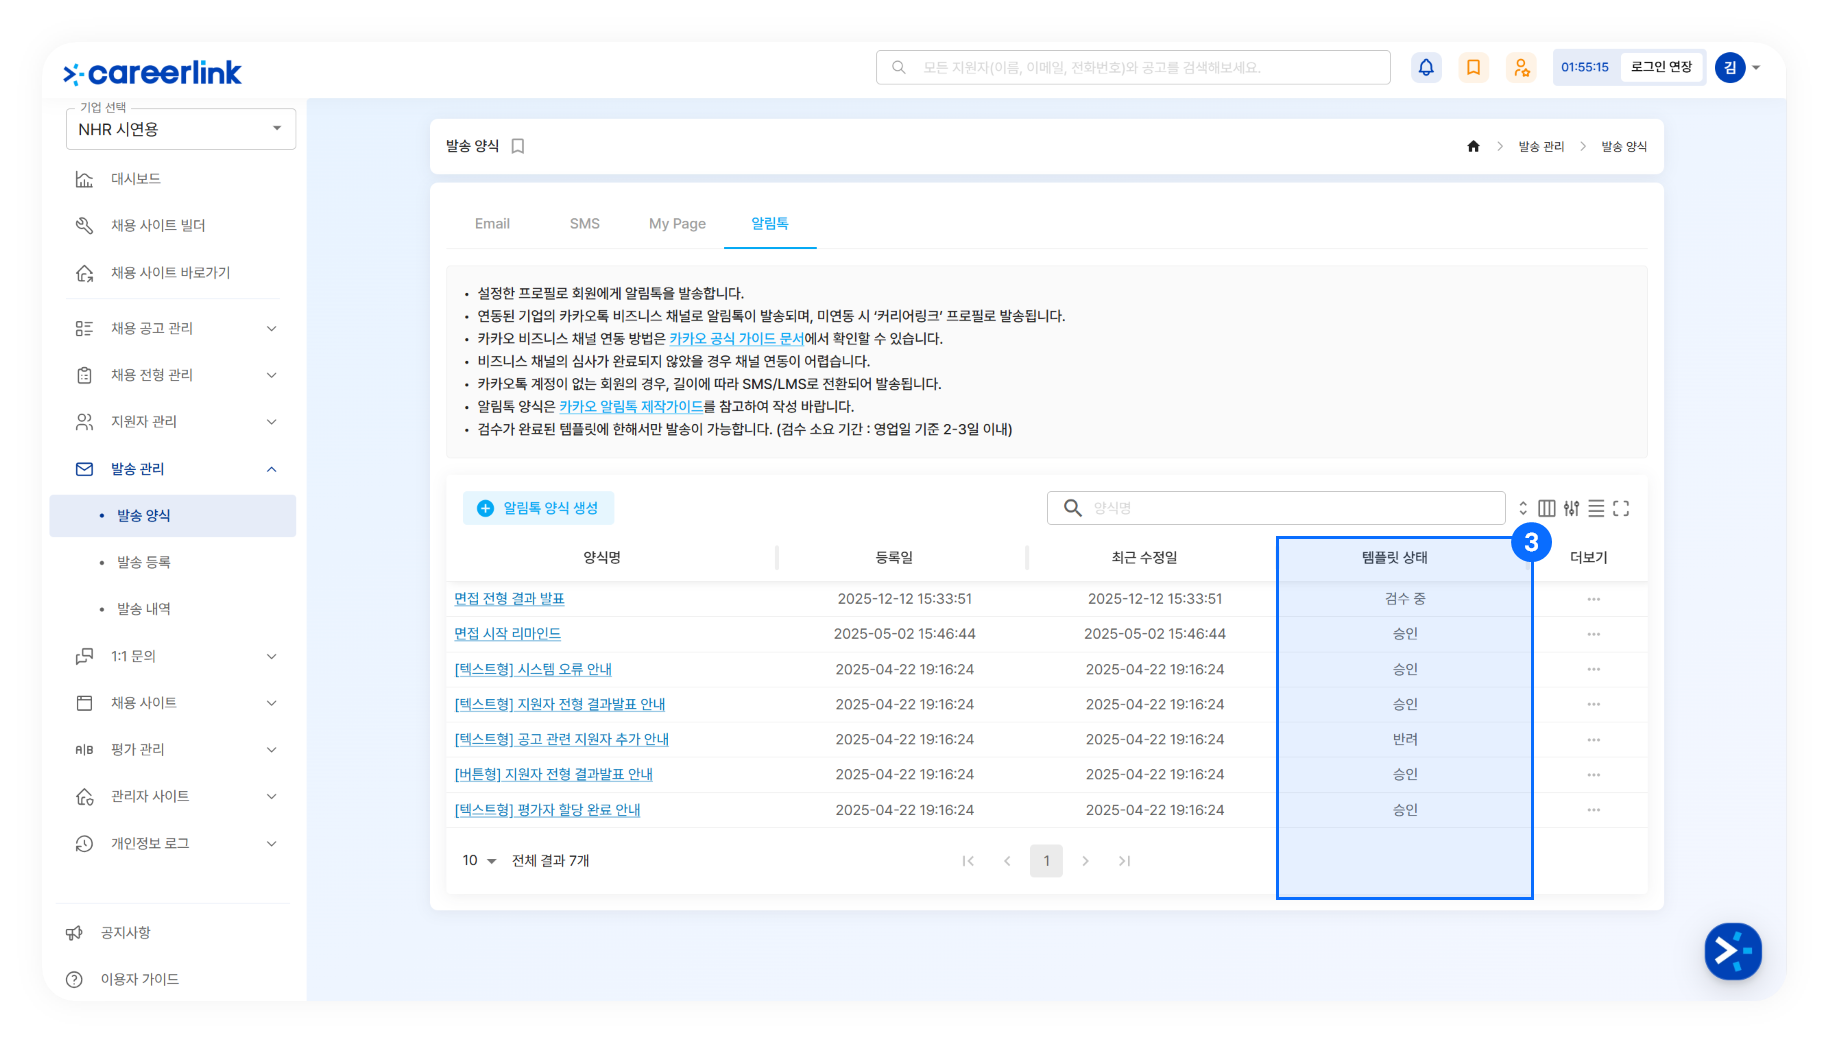
Task: Focus the global applicant search field
Action: [x=1133, y=67]
